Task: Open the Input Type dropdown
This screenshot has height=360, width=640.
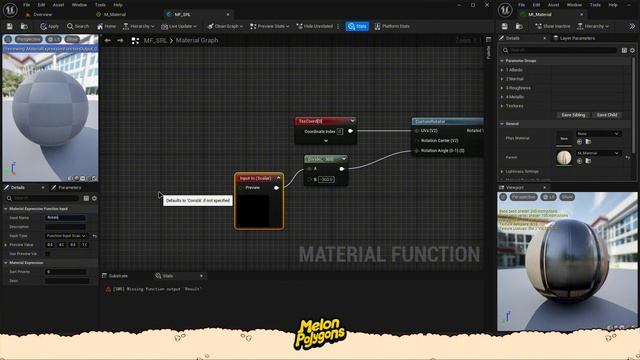Action: point(66,236)
